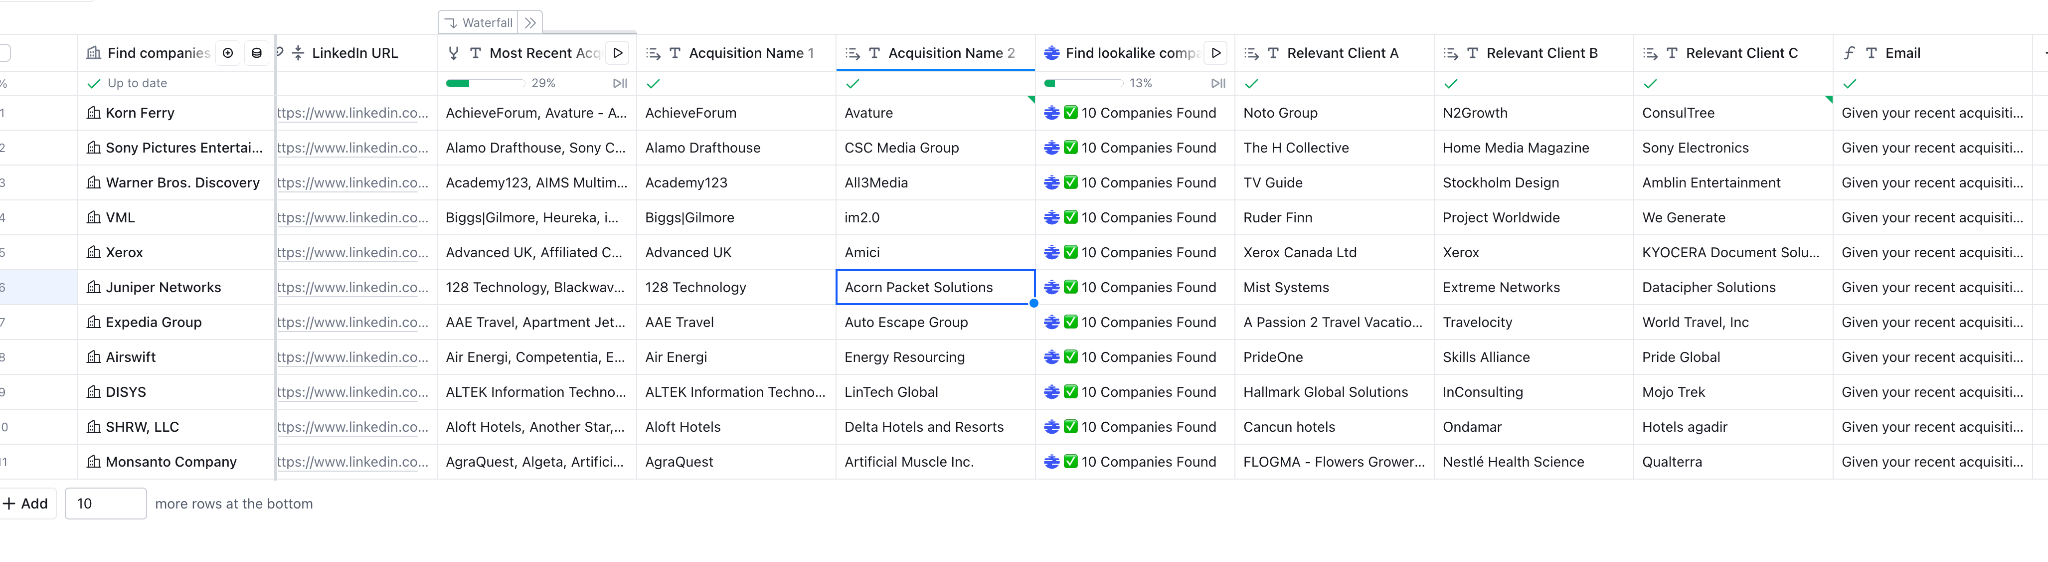Viewport: 2048px width, 562px height.
Task: Click the add enrichment icon on Find companies
Action: point(228,53)
